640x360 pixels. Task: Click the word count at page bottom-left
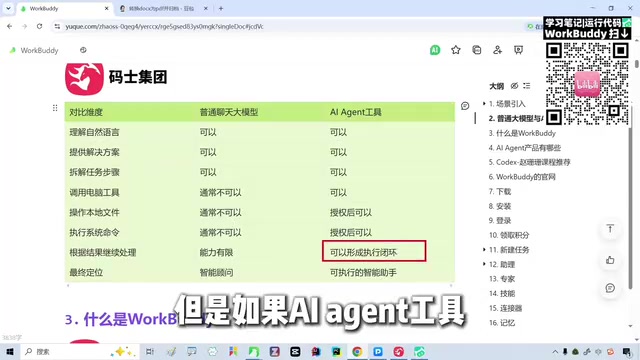(x=12, y=338)
